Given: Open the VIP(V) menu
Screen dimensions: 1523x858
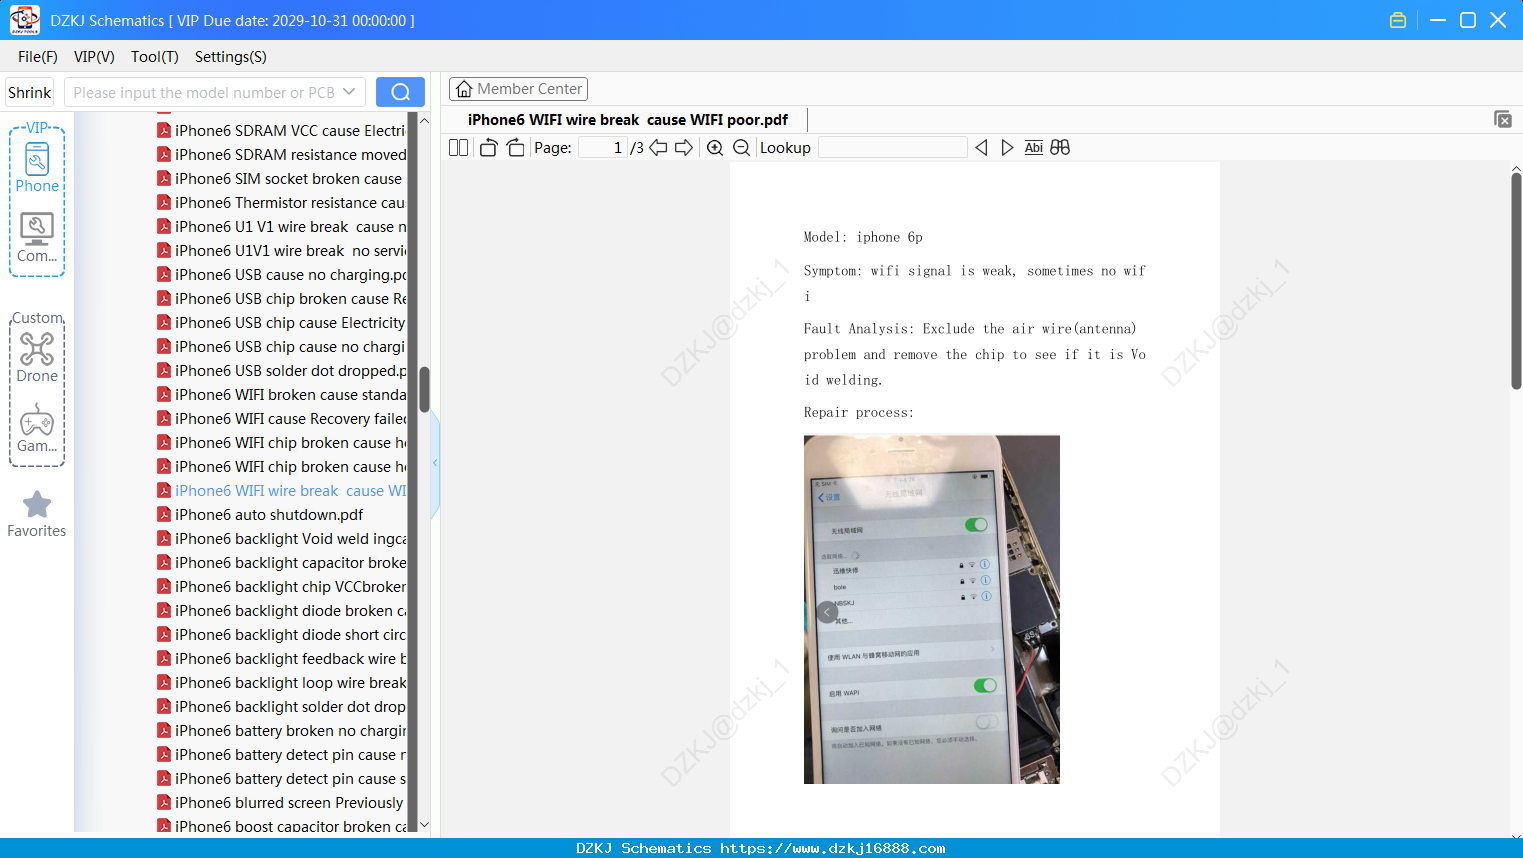Looking at the screenshot, I should click(94, 57).
